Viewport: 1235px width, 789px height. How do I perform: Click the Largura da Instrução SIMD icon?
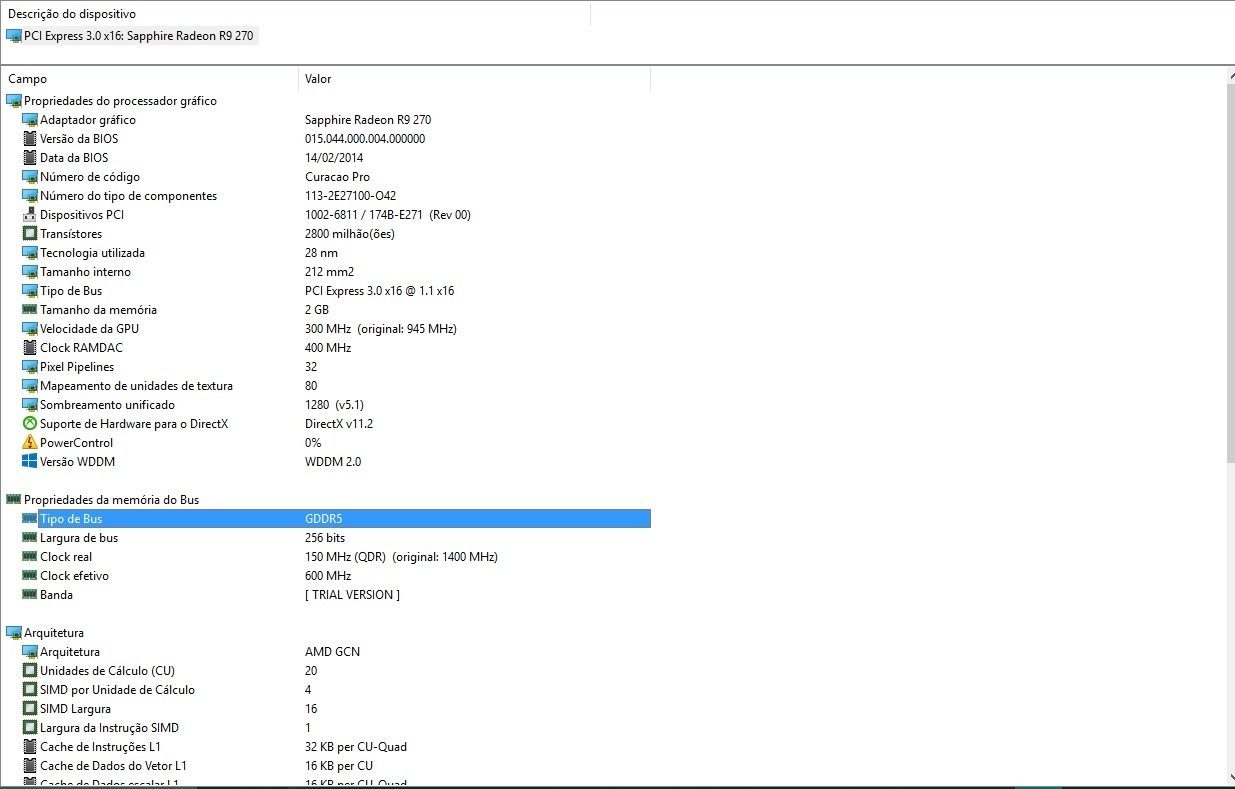click(x=30, y=728)
